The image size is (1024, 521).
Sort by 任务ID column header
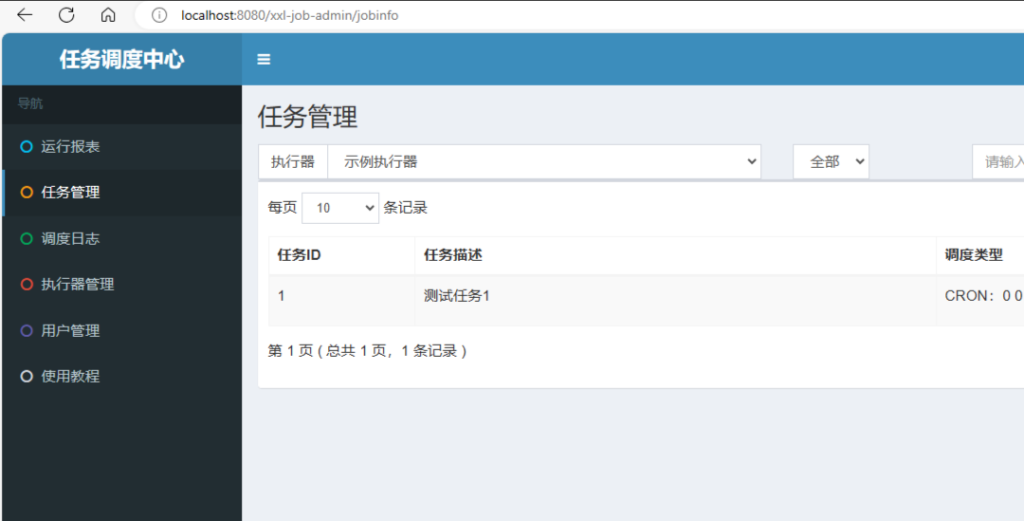pos(342,255)
